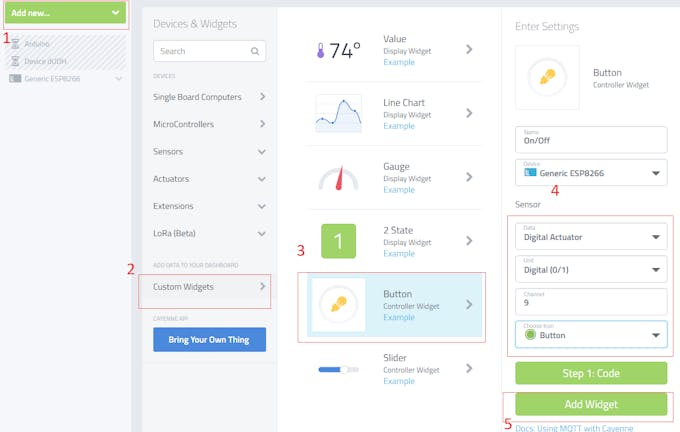Open the Value widget Example link
680x432 pixels.
(x=399, y=62)
